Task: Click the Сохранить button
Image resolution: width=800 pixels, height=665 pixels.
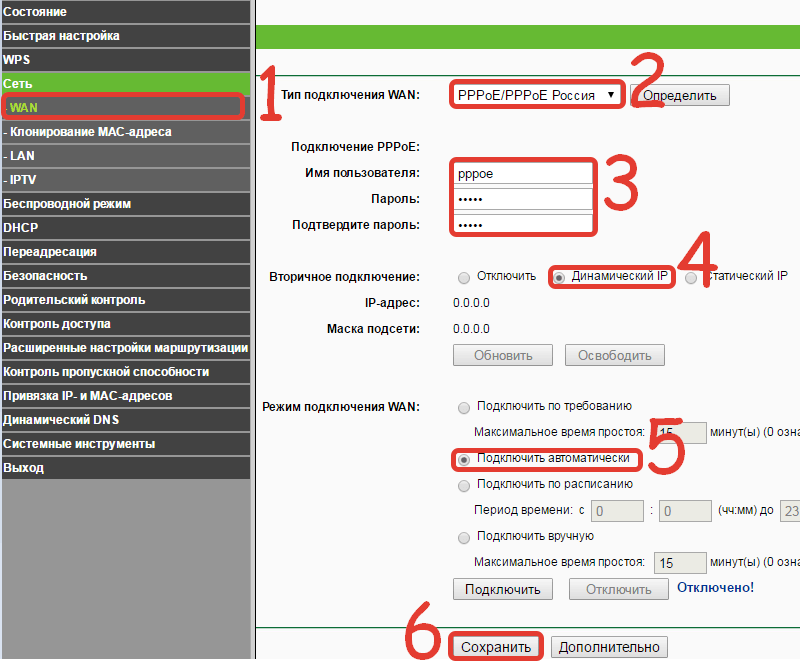Action: tap(496, 647)
